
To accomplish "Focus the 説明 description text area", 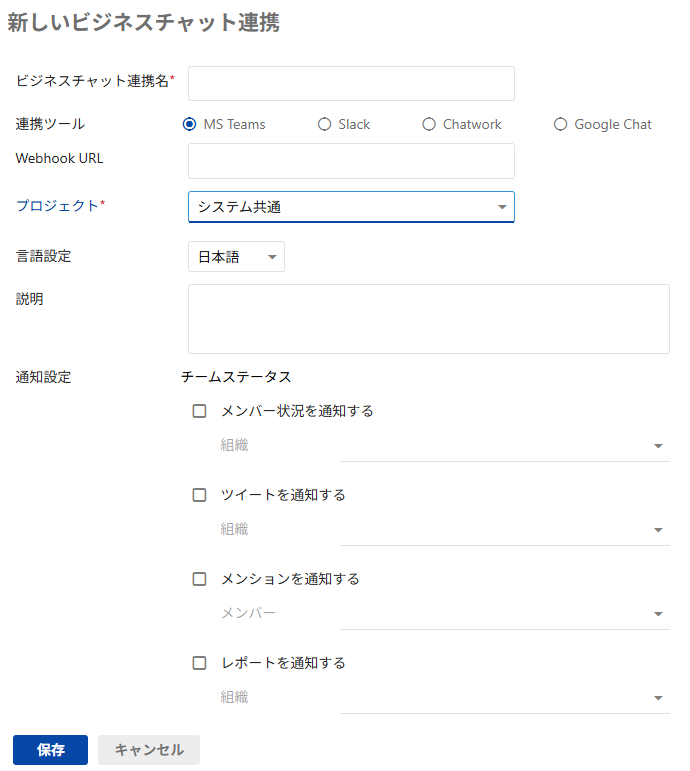I will coord(429,319).
